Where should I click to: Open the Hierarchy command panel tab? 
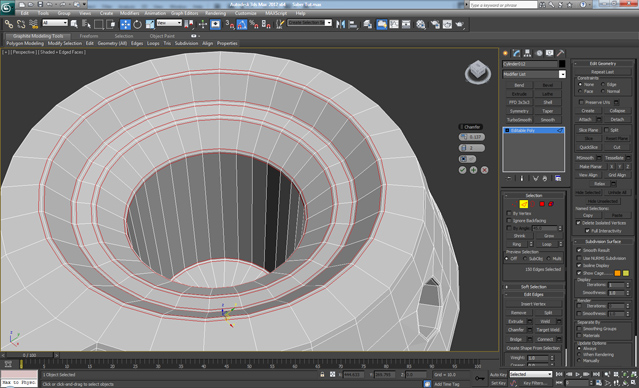click(528, 53)
